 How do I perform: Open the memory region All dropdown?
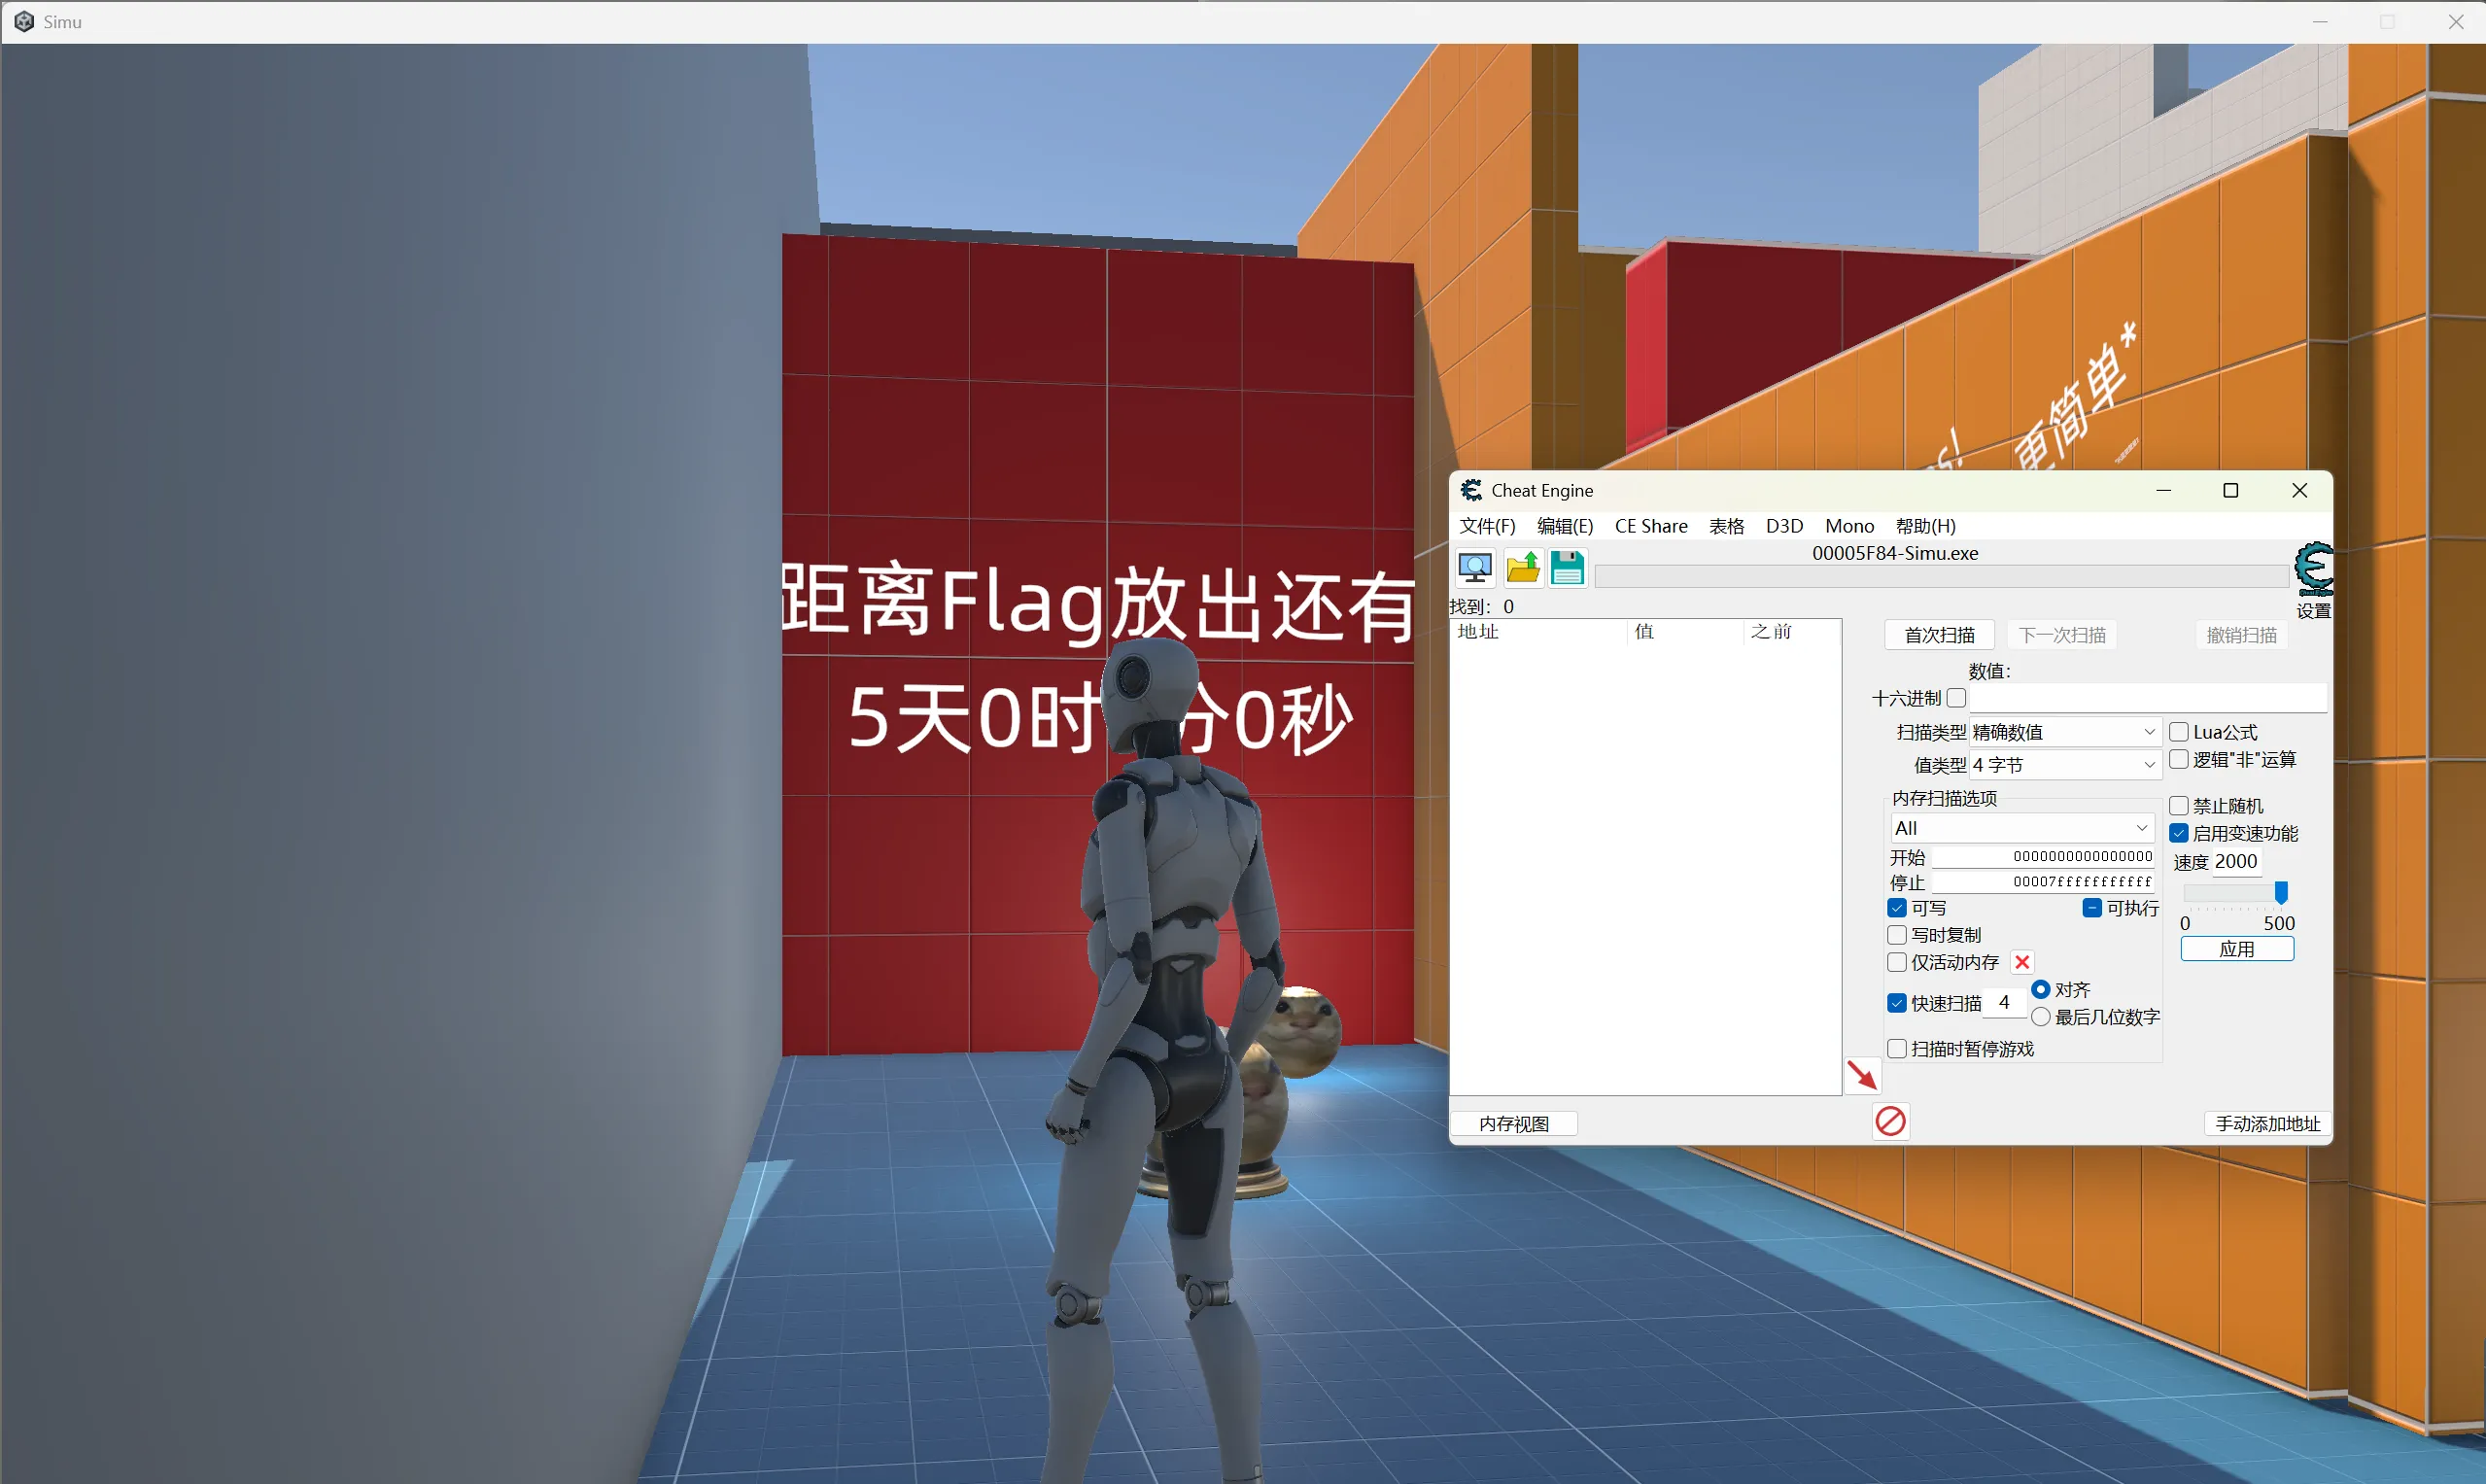point(2021,828)
